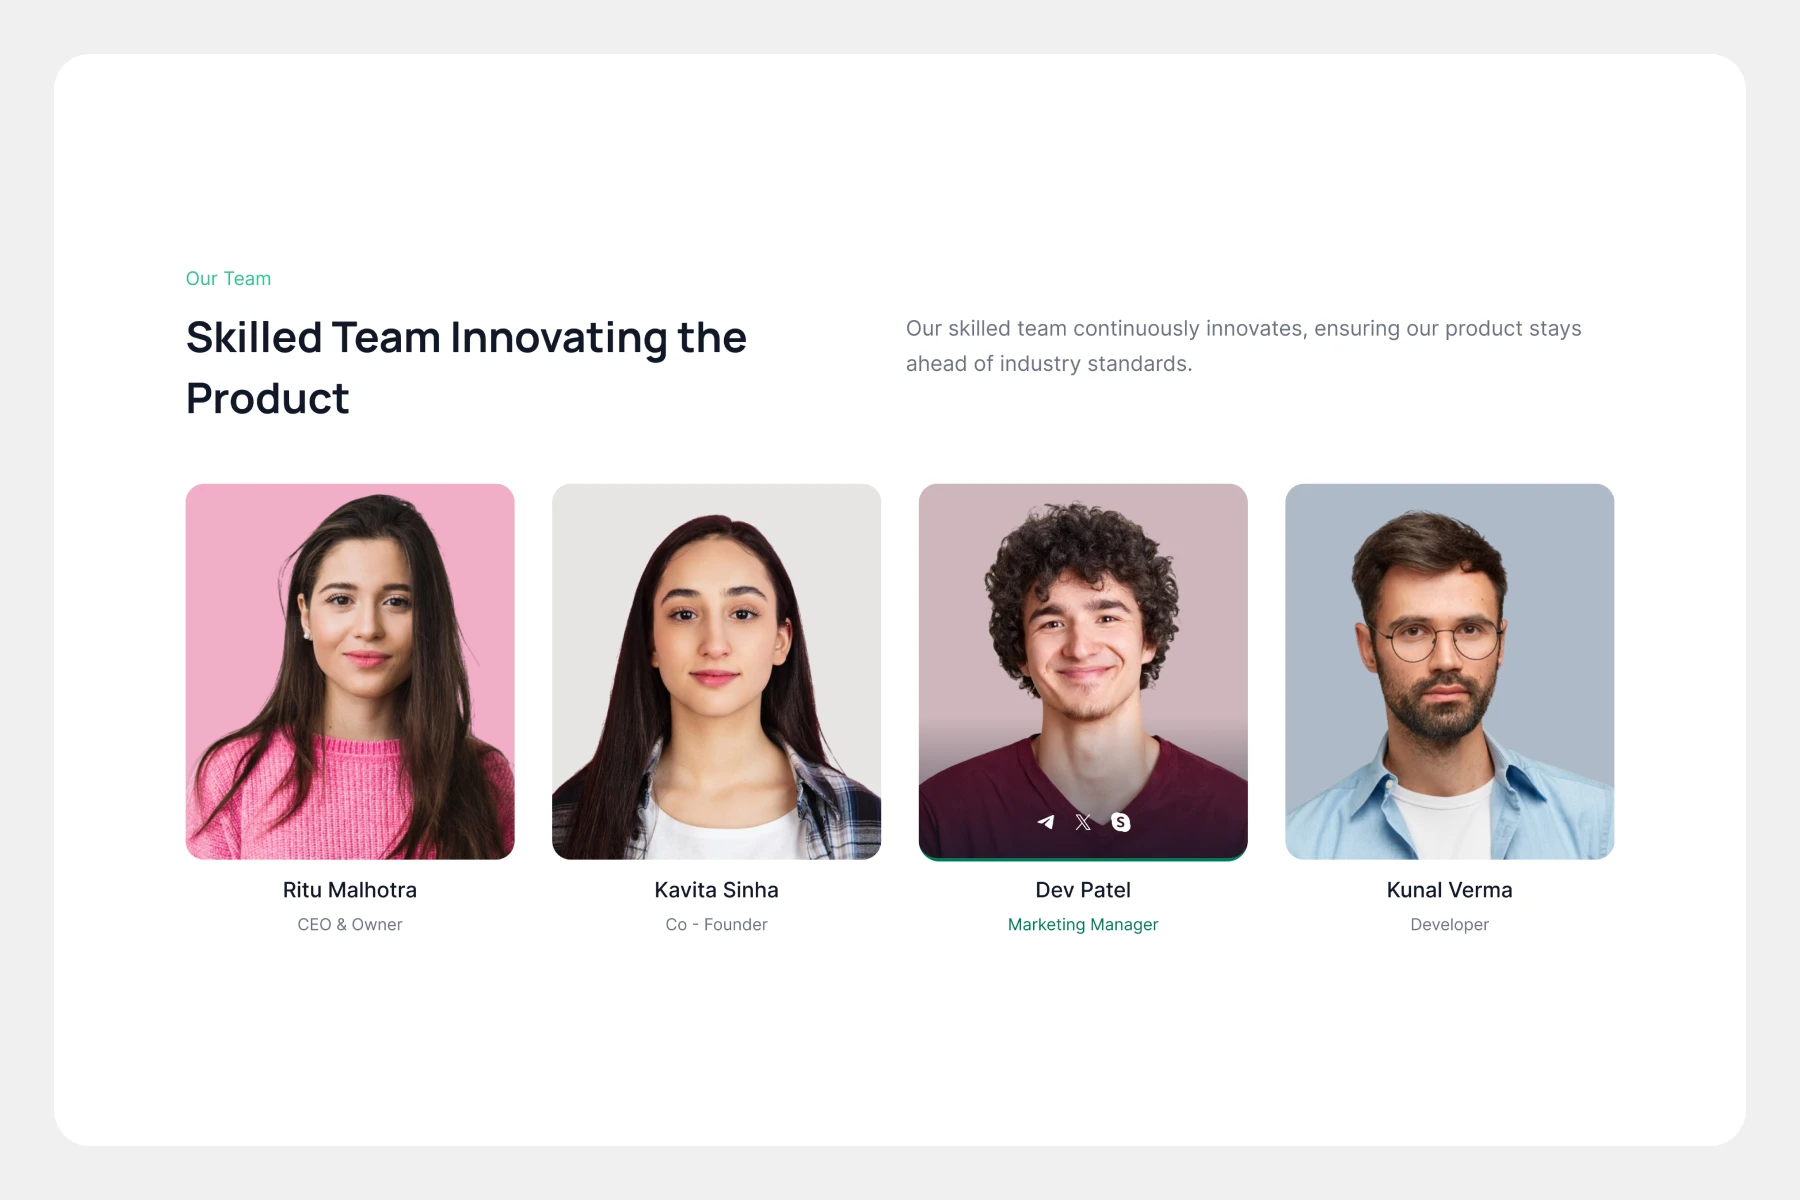Click the Kunal Verma name link

[1449, 890]
